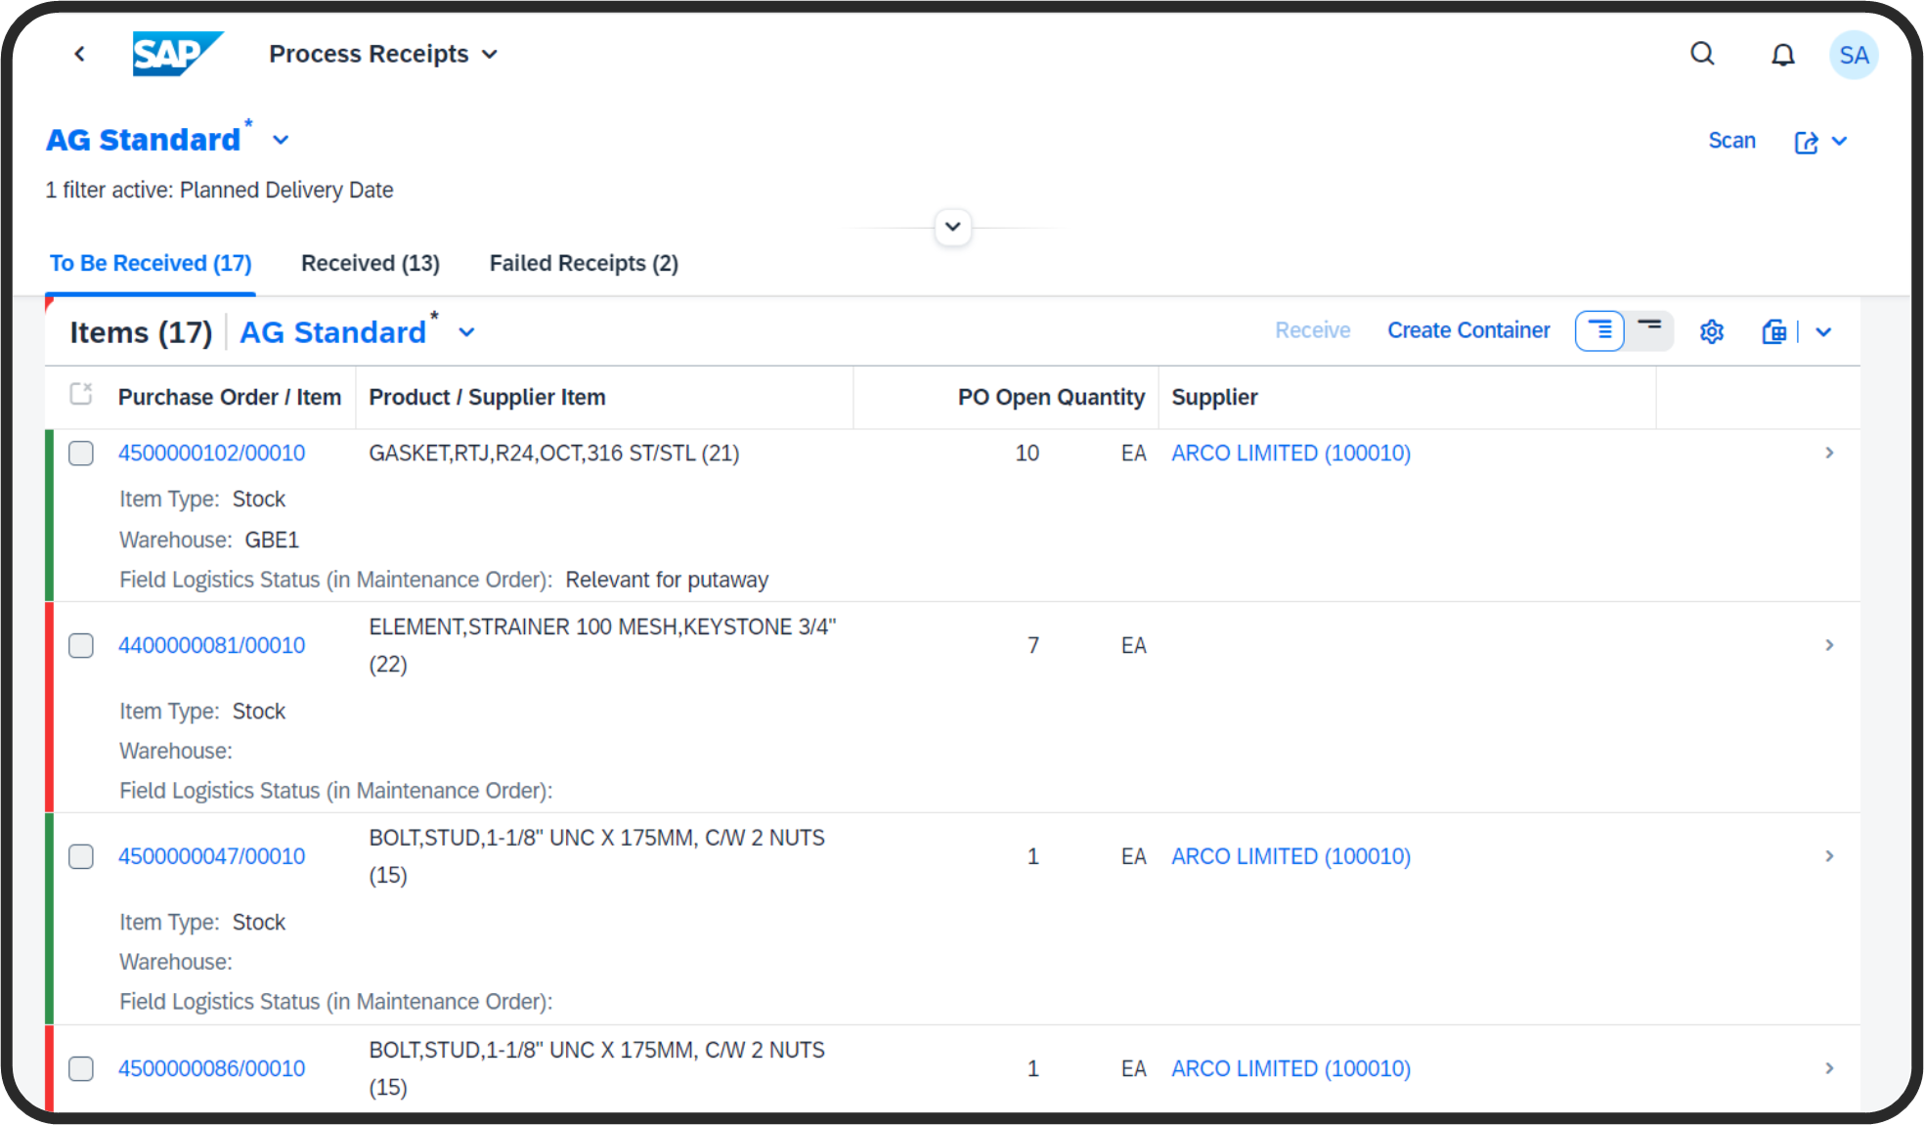This screenshot has width=1924, height=1125.
Task: Expand the collapsed filter header chevron
Action: 952,227
